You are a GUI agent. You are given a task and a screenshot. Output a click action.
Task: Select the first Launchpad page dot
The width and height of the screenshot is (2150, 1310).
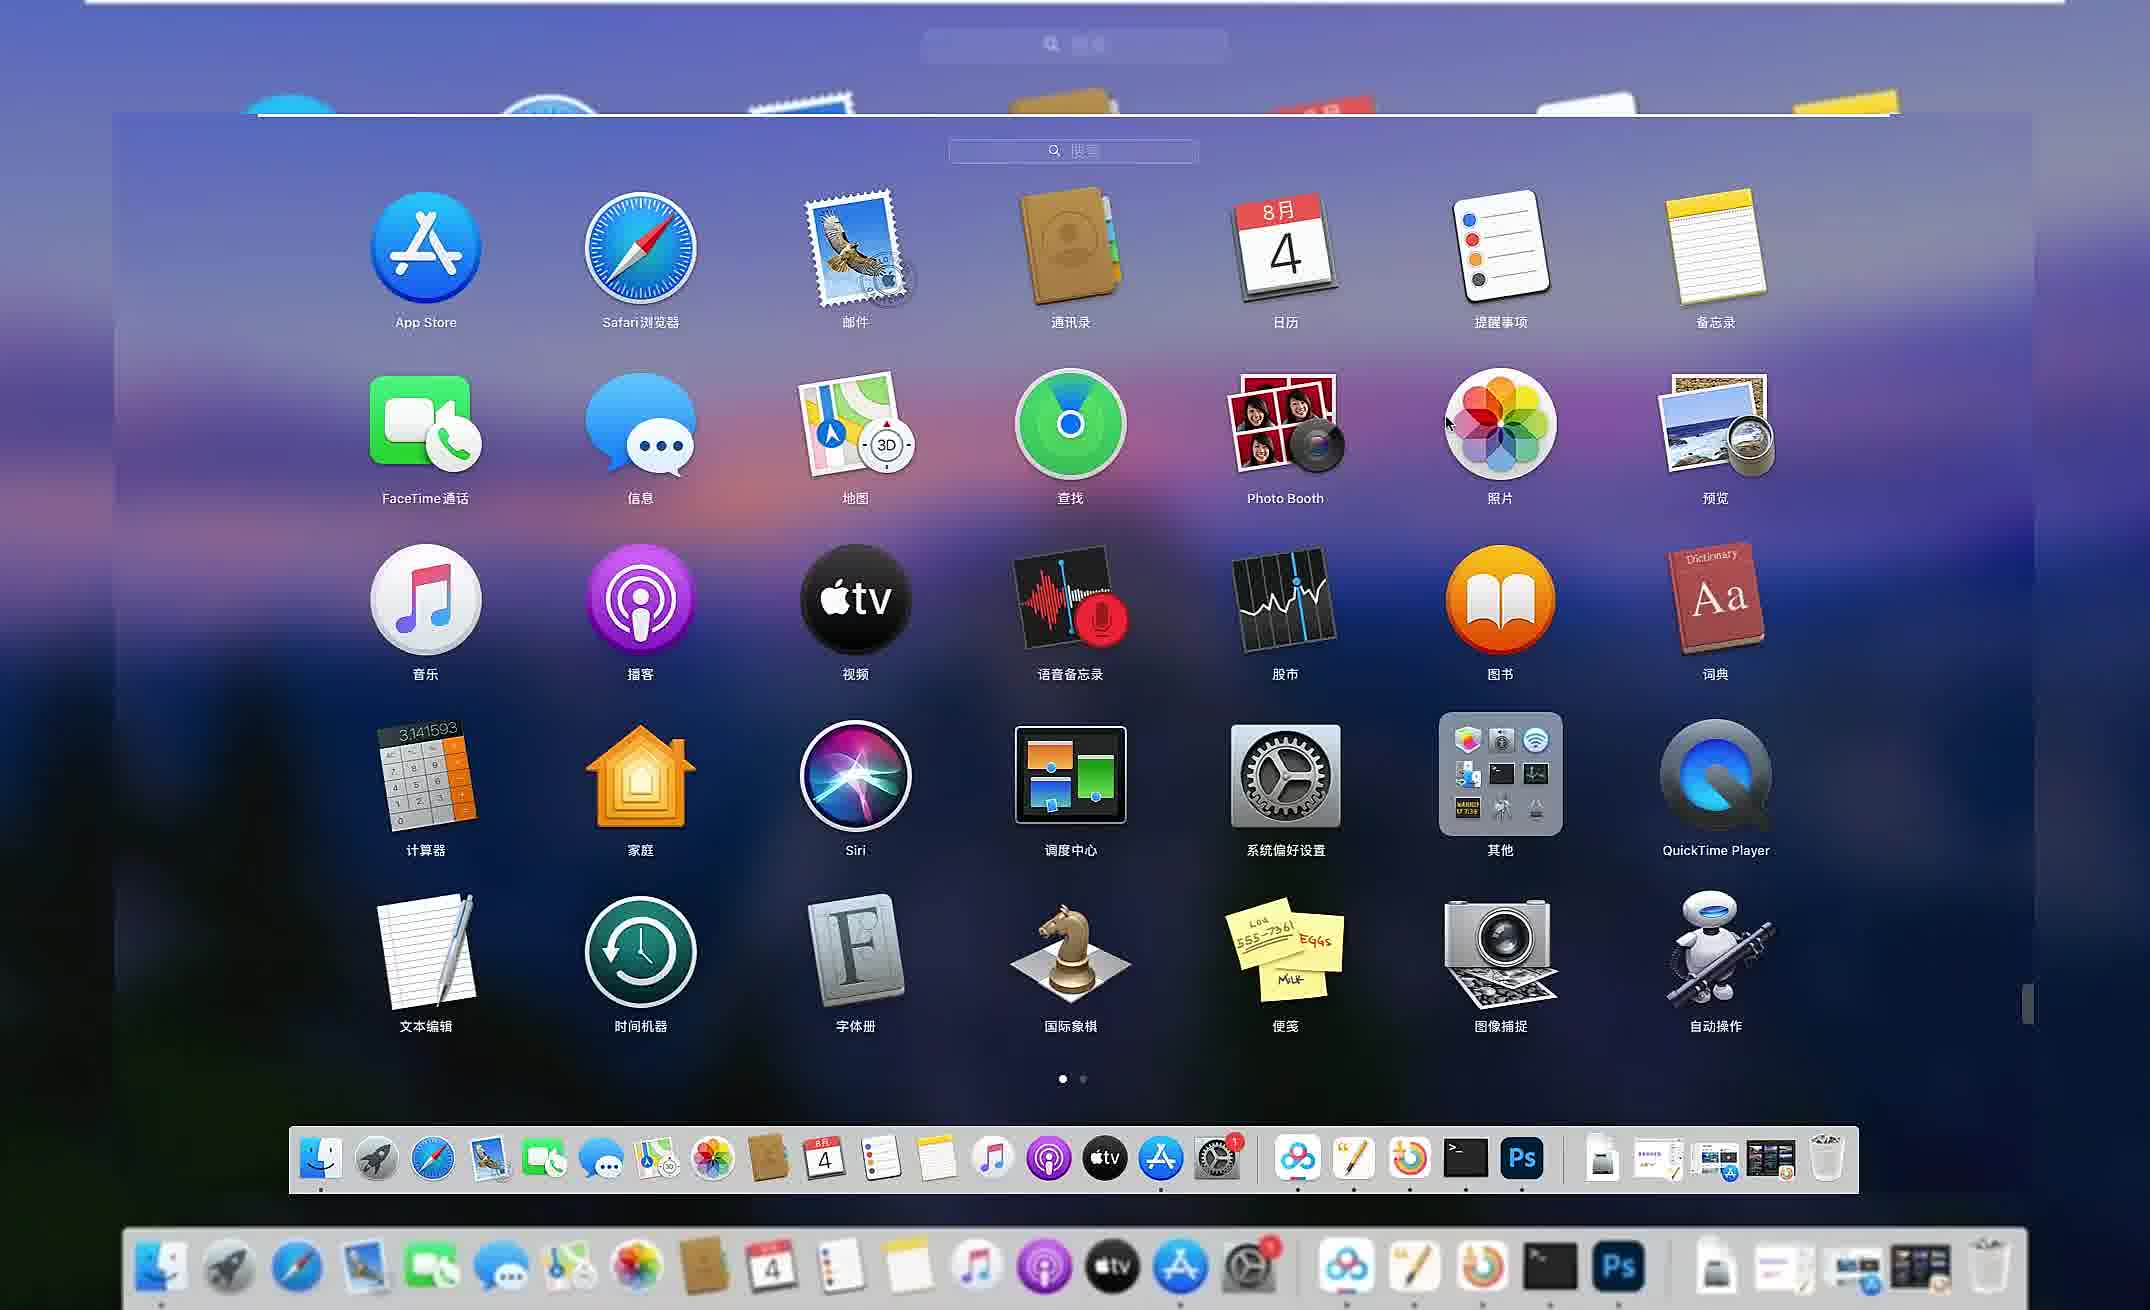pos(1062,1079)
